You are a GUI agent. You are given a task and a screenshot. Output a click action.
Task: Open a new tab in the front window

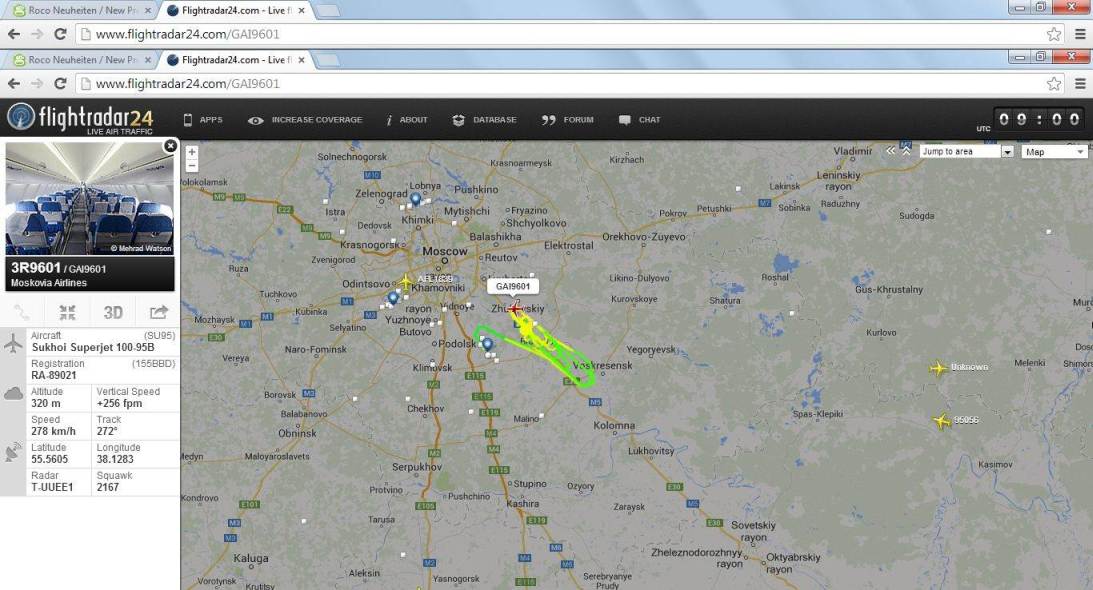click(x=328, y=61)
